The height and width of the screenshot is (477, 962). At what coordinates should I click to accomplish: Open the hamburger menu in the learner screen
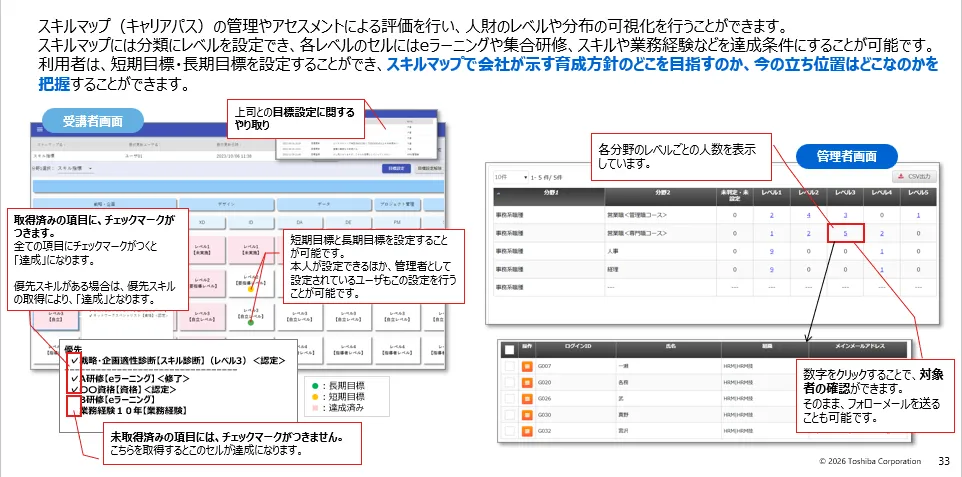40,130
